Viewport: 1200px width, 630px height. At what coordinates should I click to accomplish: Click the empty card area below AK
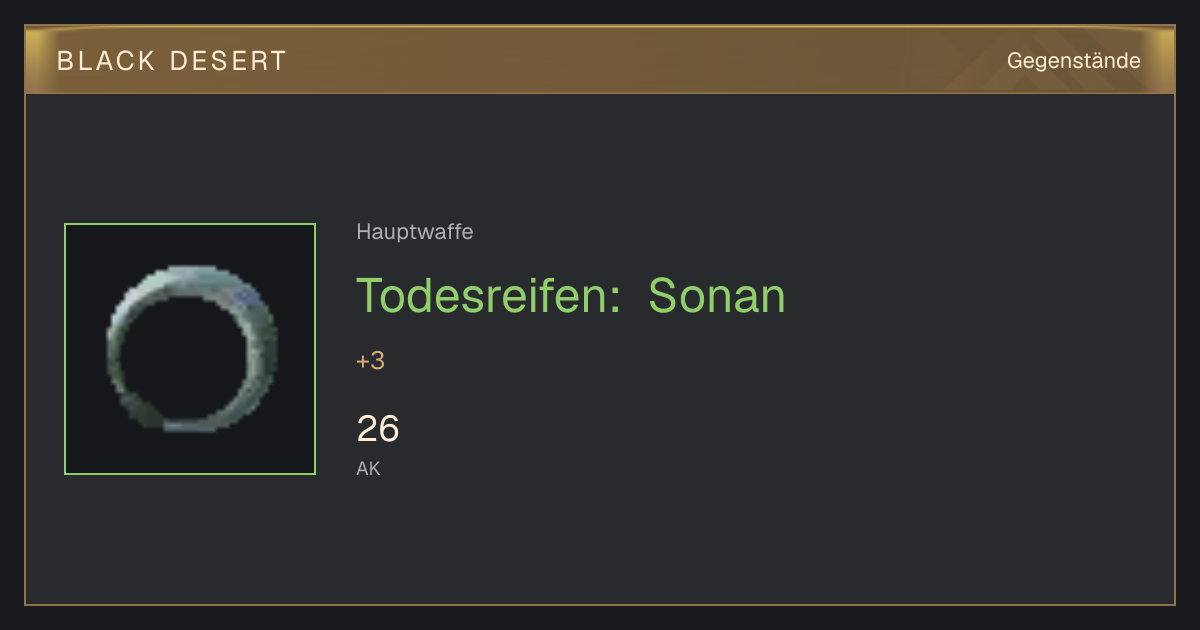click(600, 540)
